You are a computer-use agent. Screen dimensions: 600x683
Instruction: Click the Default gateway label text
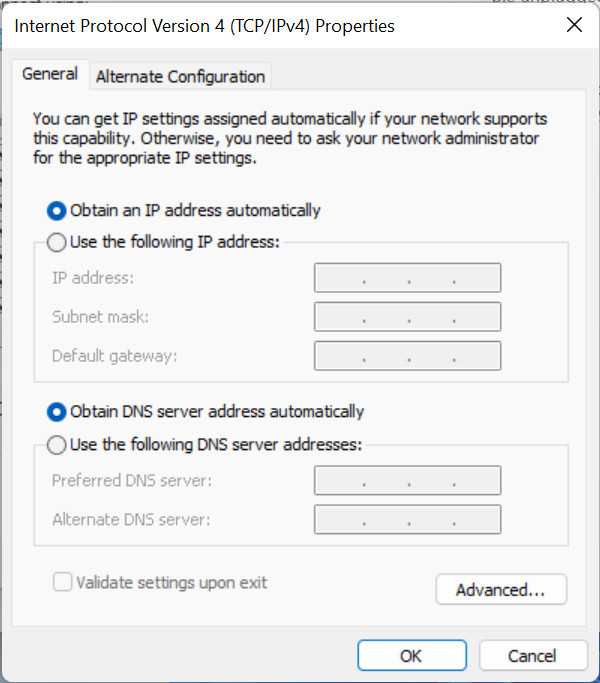[115, 356]
